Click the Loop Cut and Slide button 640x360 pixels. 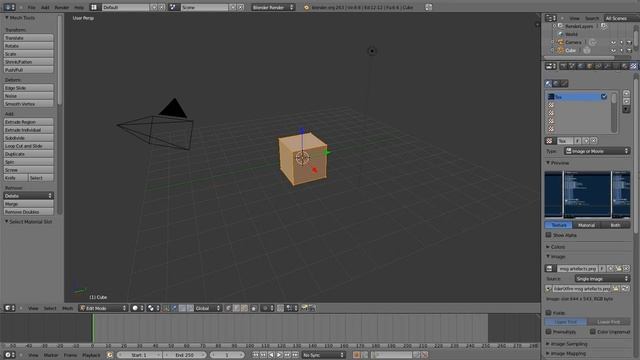click(29, 146)
